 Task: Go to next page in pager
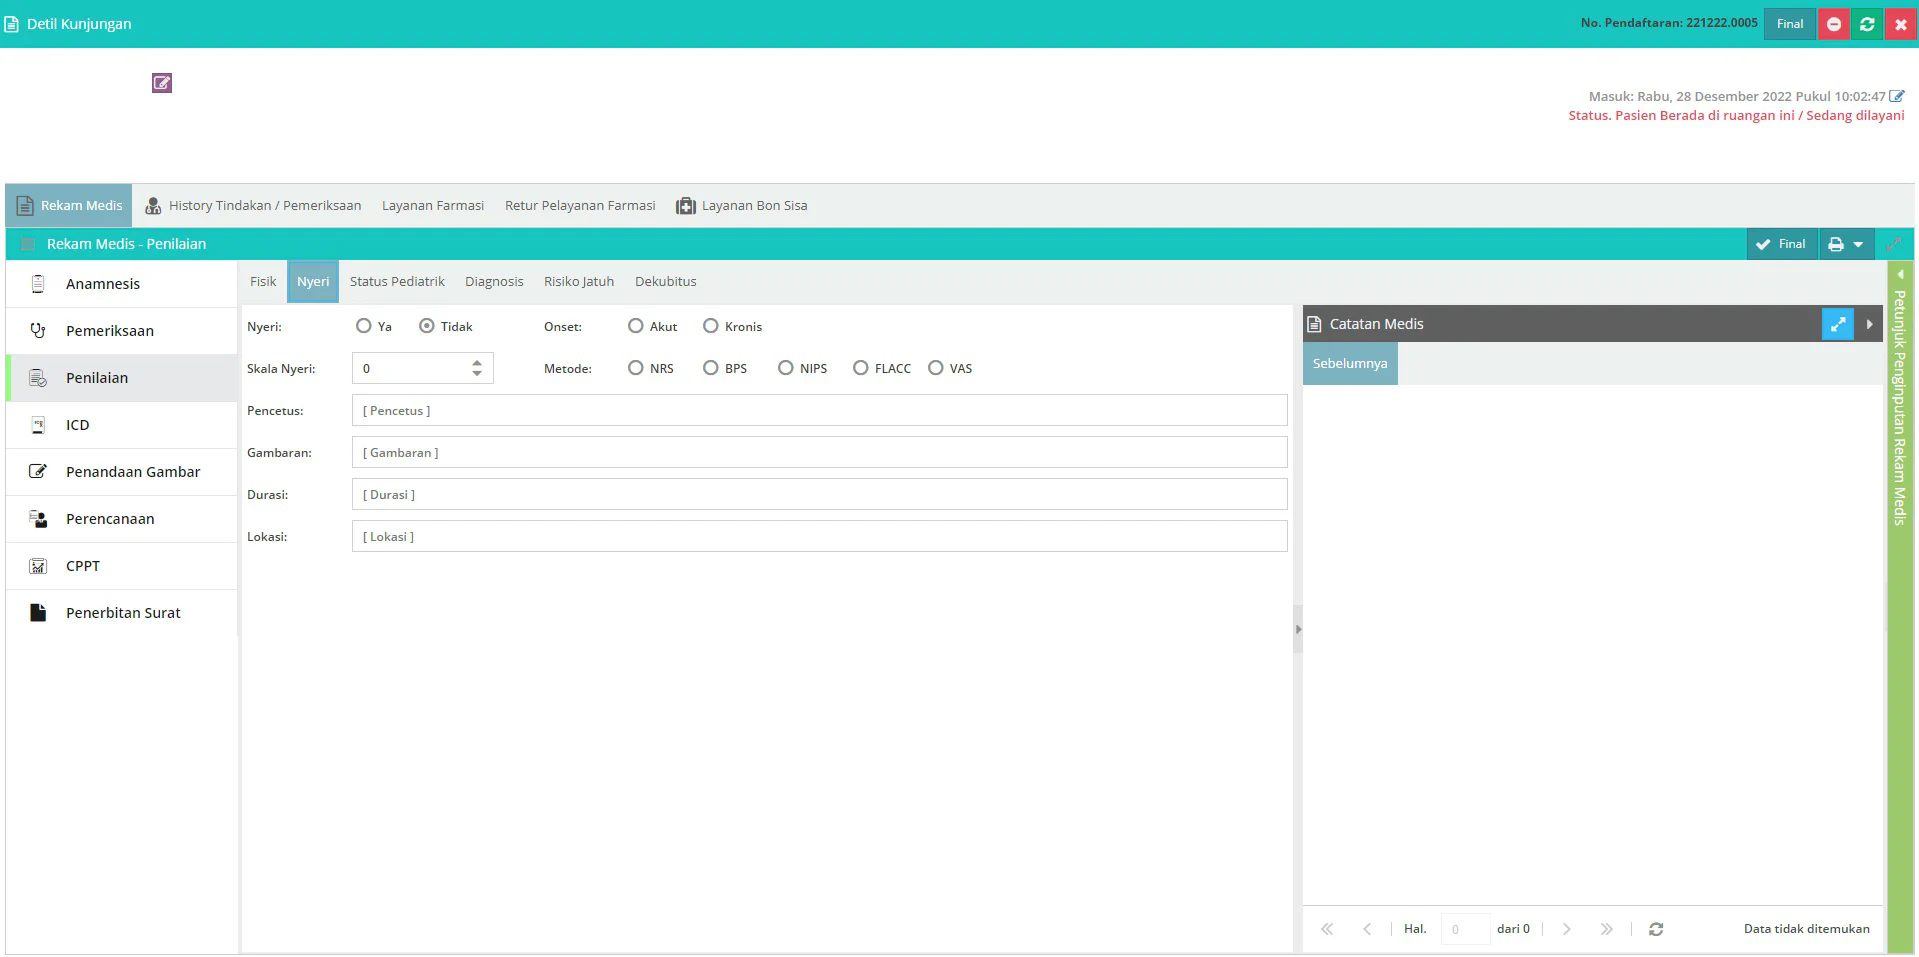(x=1567, y=929)
